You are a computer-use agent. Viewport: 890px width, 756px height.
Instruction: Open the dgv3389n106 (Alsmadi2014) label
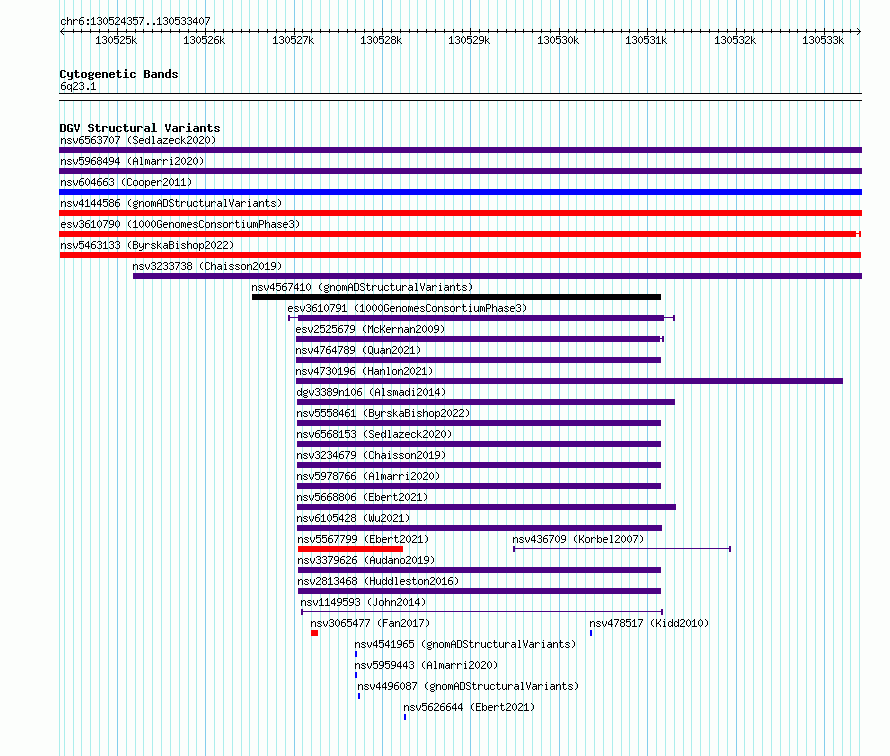pos(371,392)
